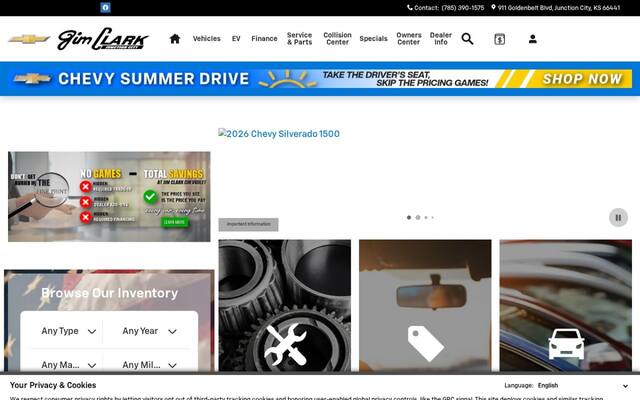Open the price tag specials tile
The image size is (640, 400).
click(x=425, y=305)
